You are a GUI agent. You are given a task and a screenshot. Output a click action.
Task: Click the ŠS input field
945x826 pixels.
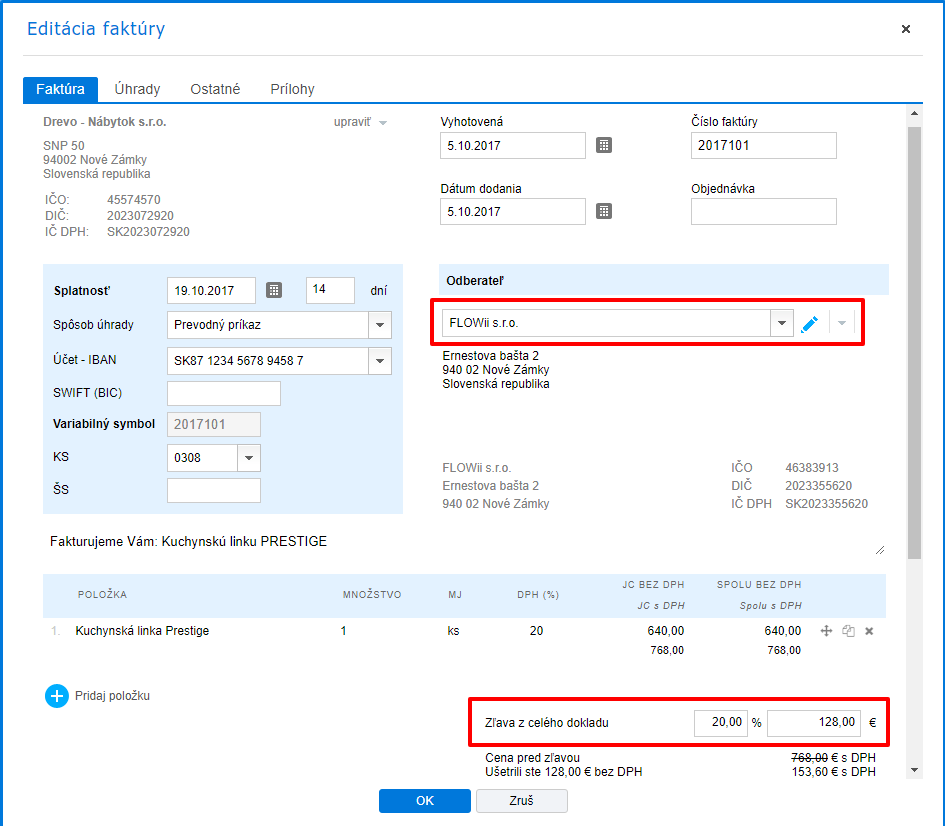[214, 490]
